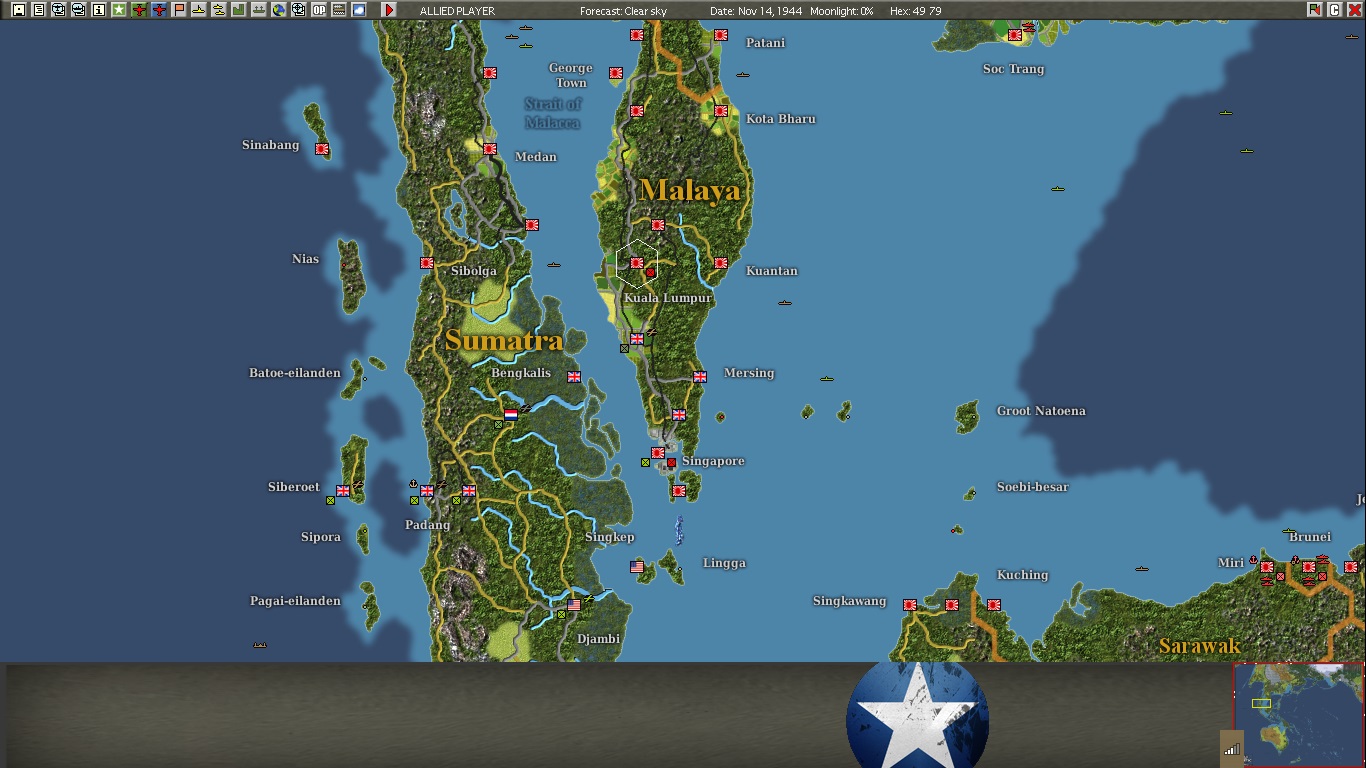Select British flag at Siberoet
Viewport: 1366px width, 768px height.
(343, 491)
